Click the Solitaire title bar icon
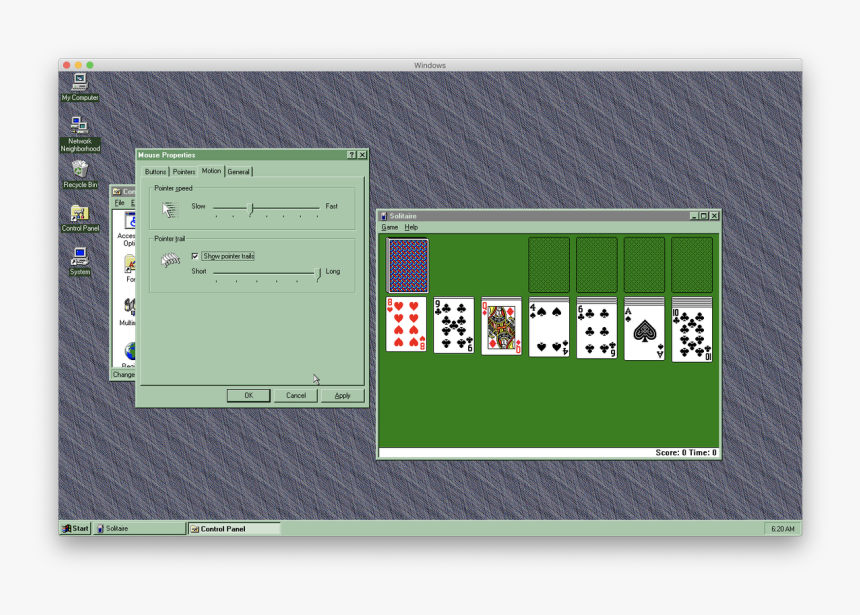Screen dimensions: 860x615 coord(384,216)
